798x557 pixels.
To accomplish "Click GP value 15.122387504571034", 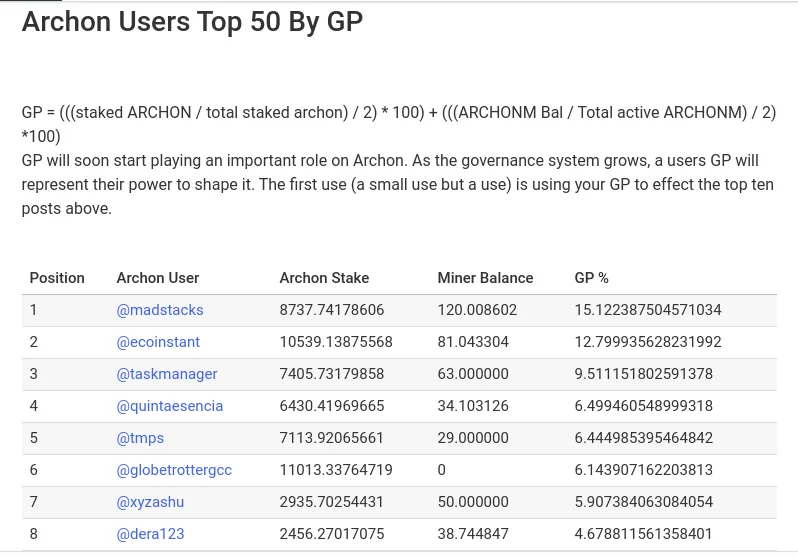I will click(x=648, y=310).
